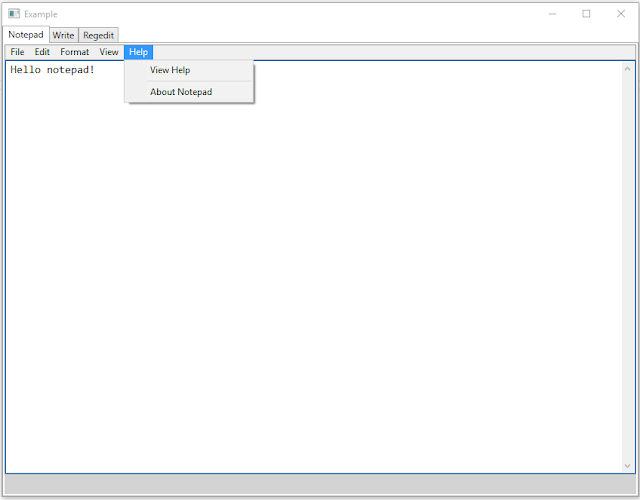Image resolution: width=640 pixels, height=500 pixels.
Task: Switch to the Write tab
Action: (64, 36)
